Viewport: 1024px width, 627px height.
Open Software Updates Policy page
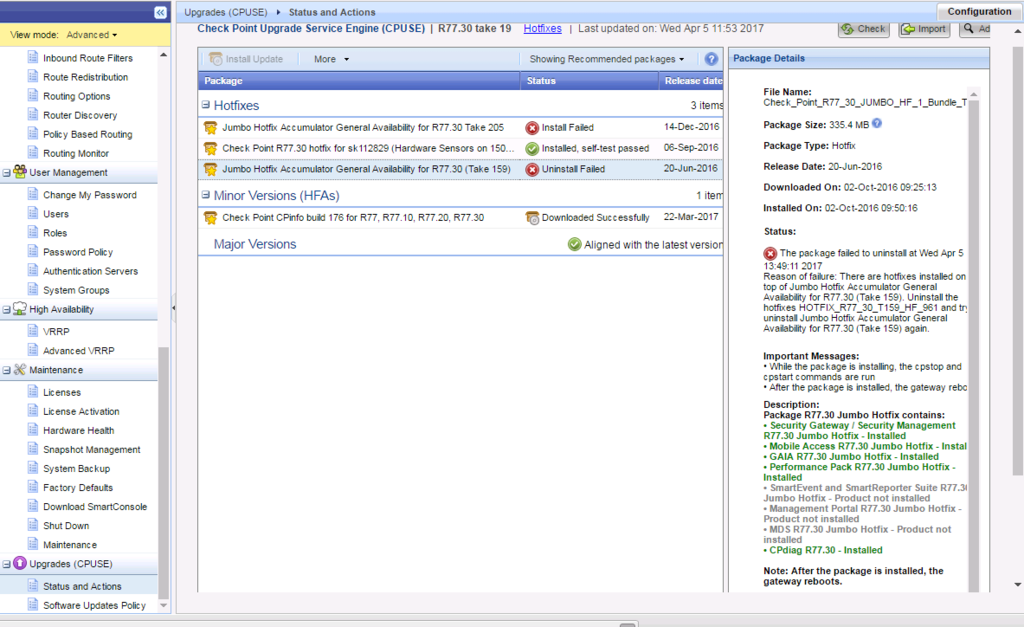point(94,605)
